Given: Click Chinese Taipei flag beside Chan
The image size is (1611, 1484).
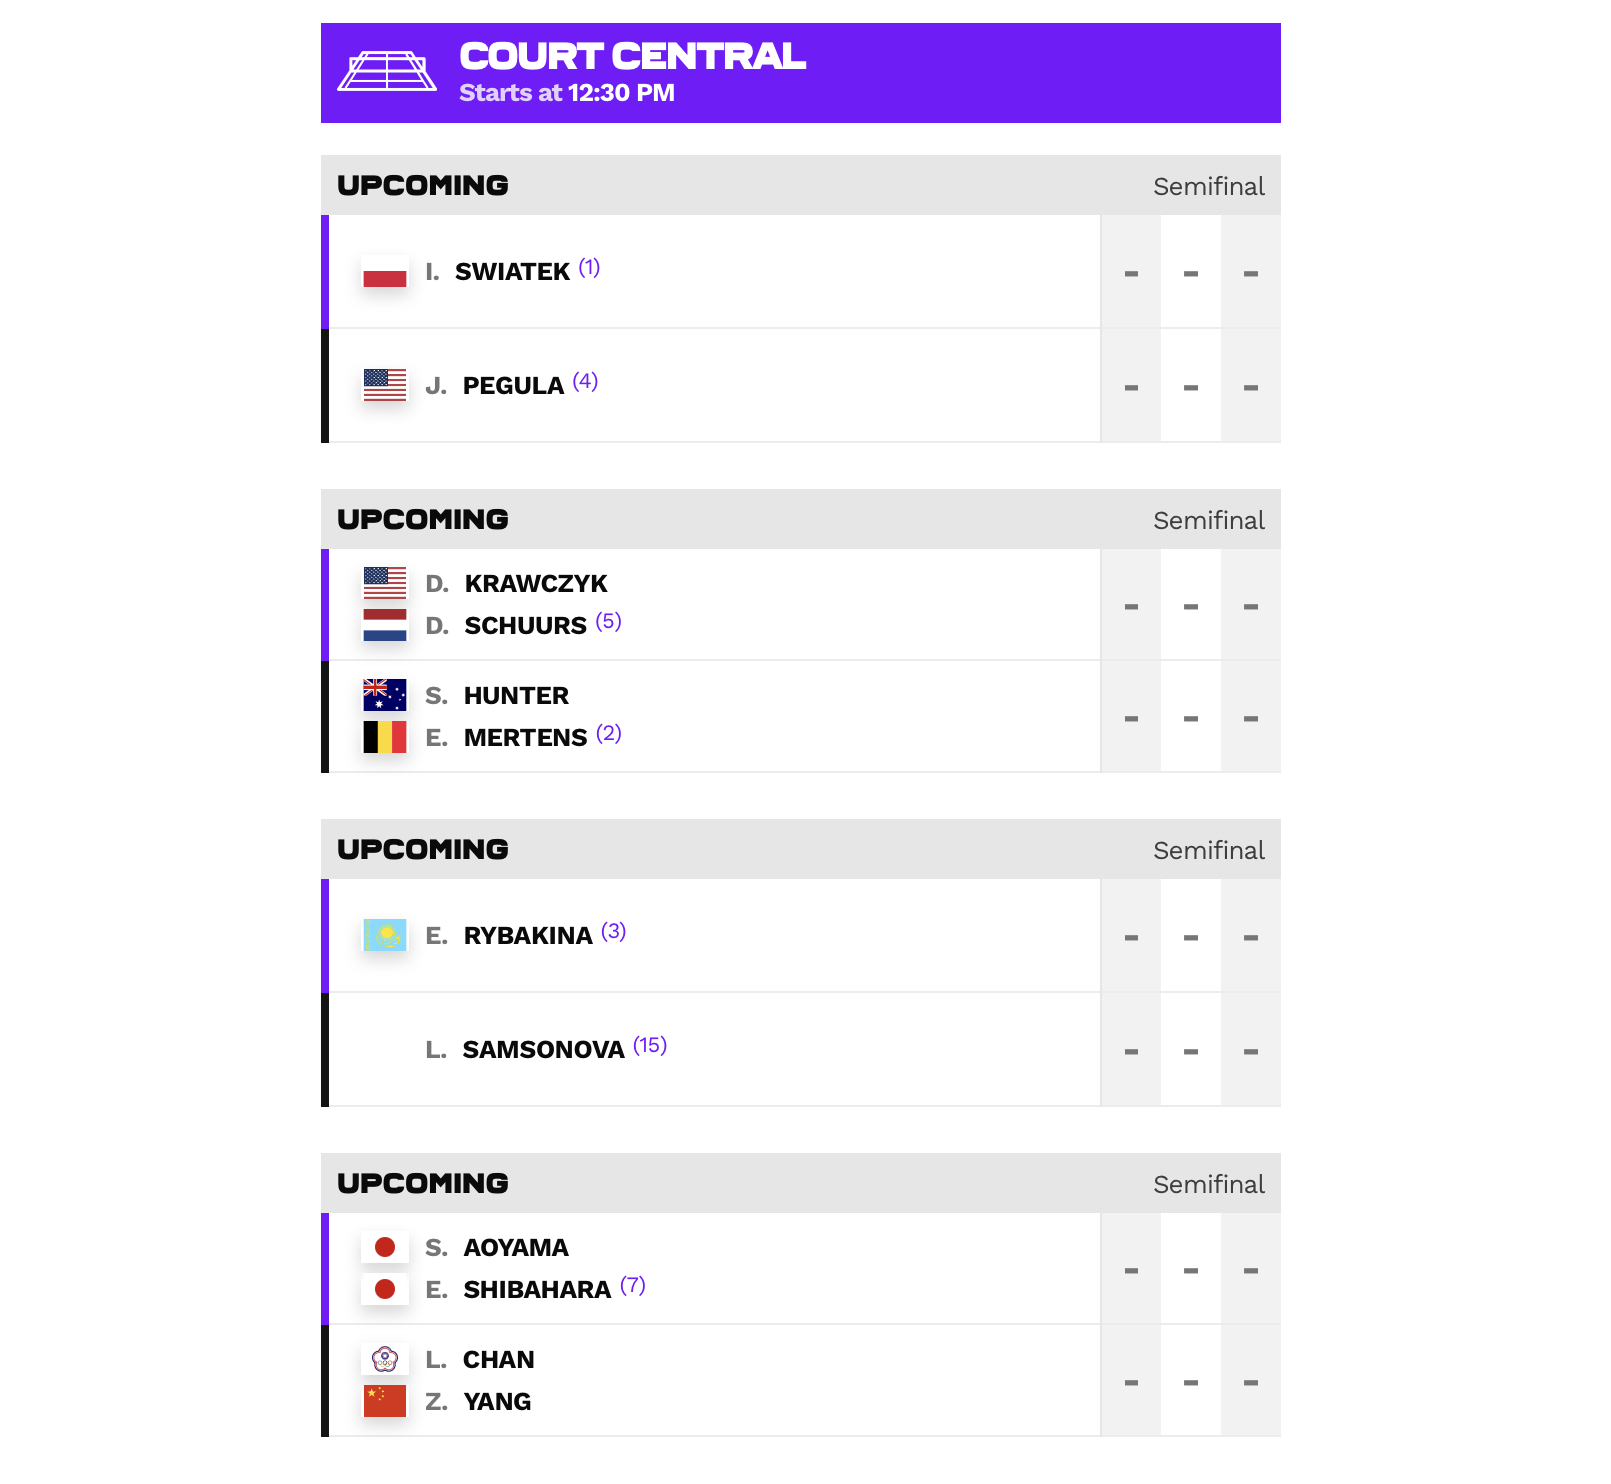Looking at the screenshot, I should [385, 1359].
